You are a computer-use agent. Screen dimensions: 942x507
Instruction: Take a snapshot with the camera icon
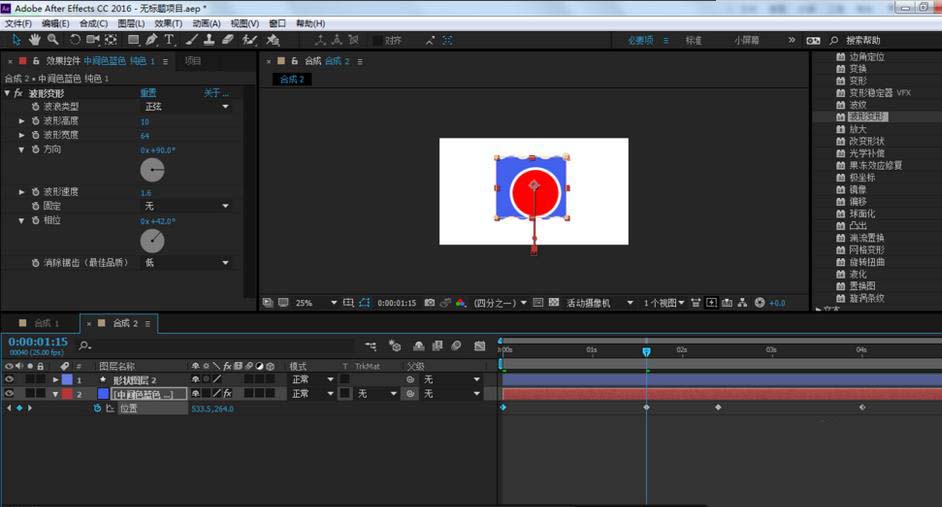click(429, 303)
